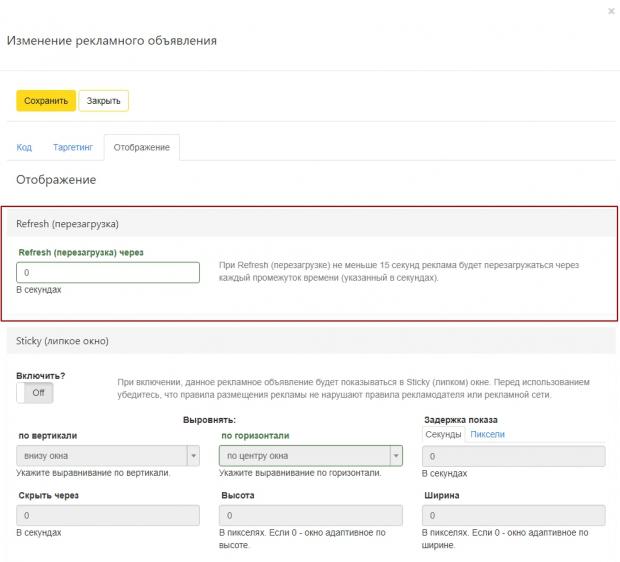Click the Высота input field
The width and height of the screenshot is (620, 562).
coord(311,515)
